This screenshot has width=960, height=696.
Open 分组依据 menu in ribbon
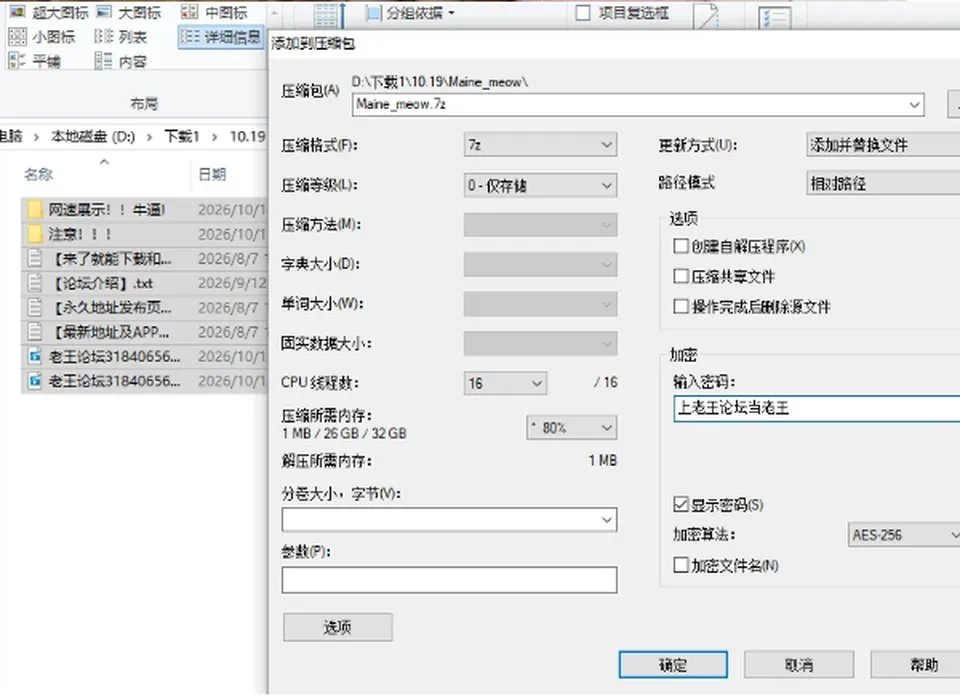(411, 13)
